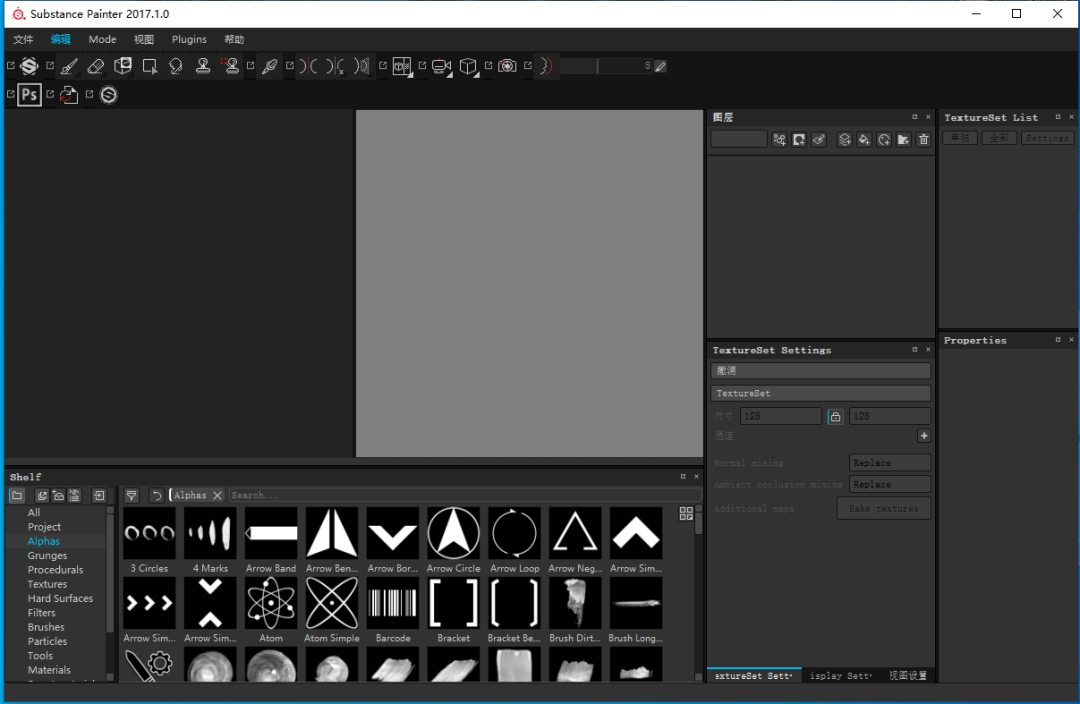
Task: Select the Clone stamp tool
Action: (202, 66)
